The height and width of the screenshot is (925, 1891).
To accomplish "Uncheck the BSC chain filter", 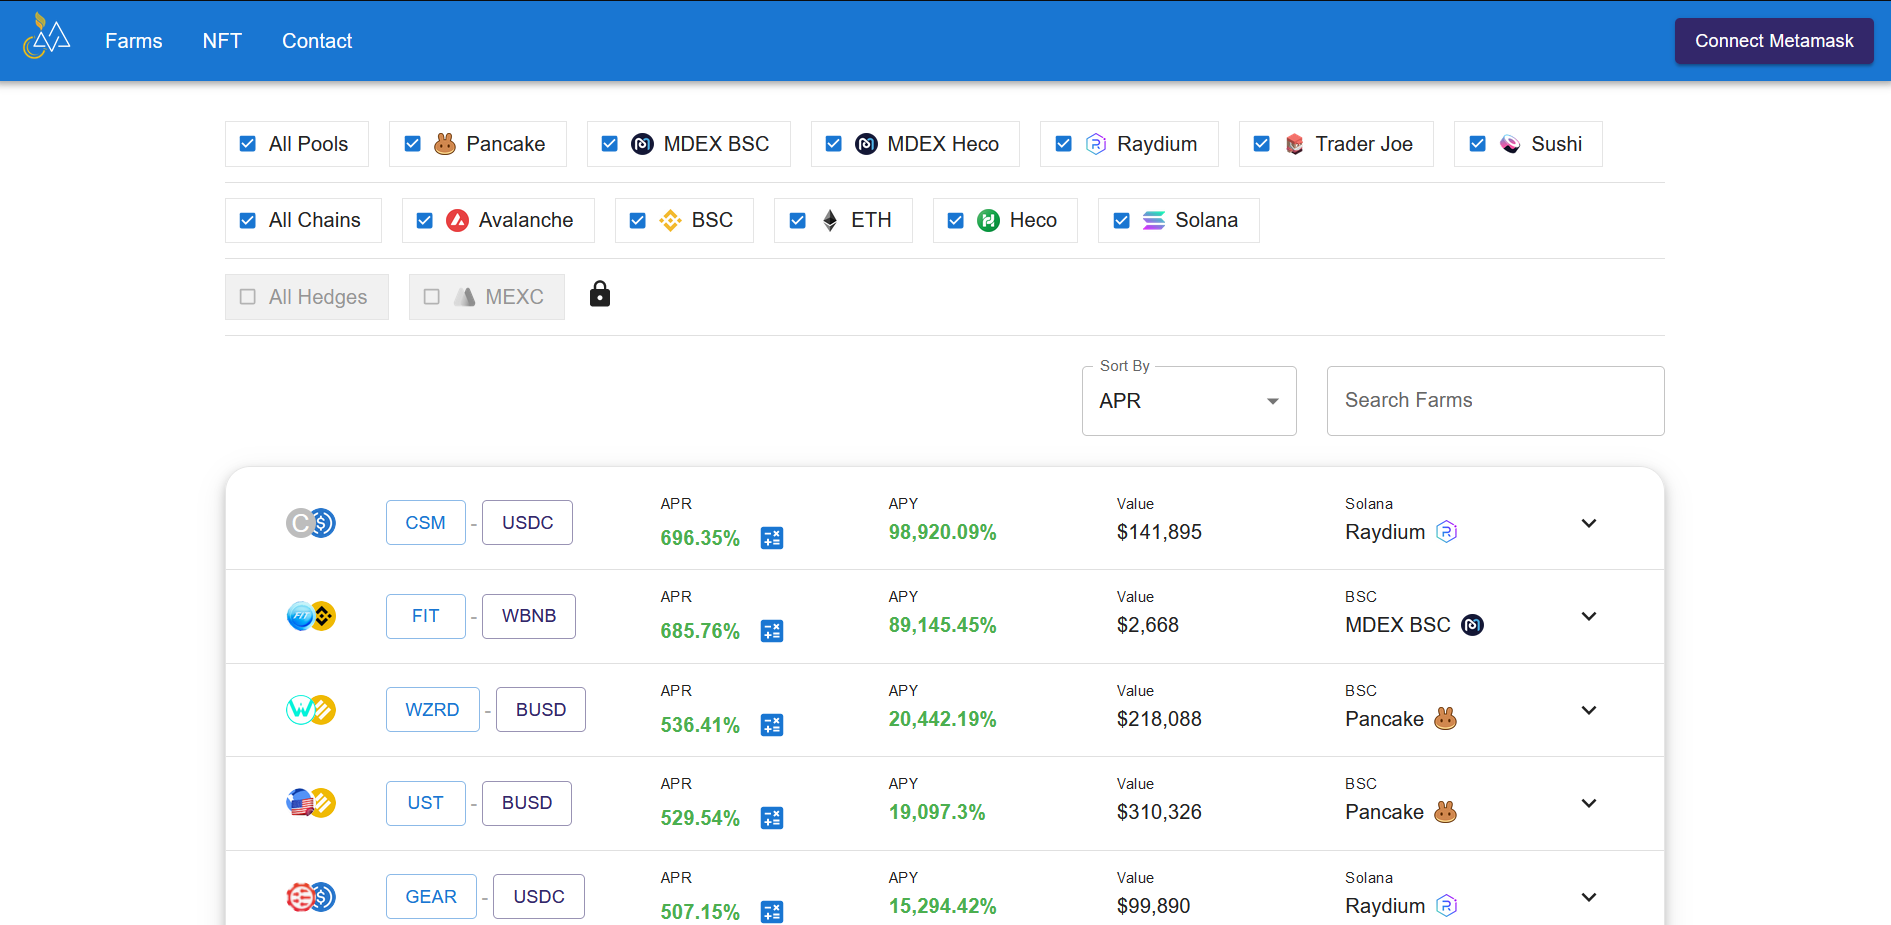I will pyautogui.click(x=638, y=220).
